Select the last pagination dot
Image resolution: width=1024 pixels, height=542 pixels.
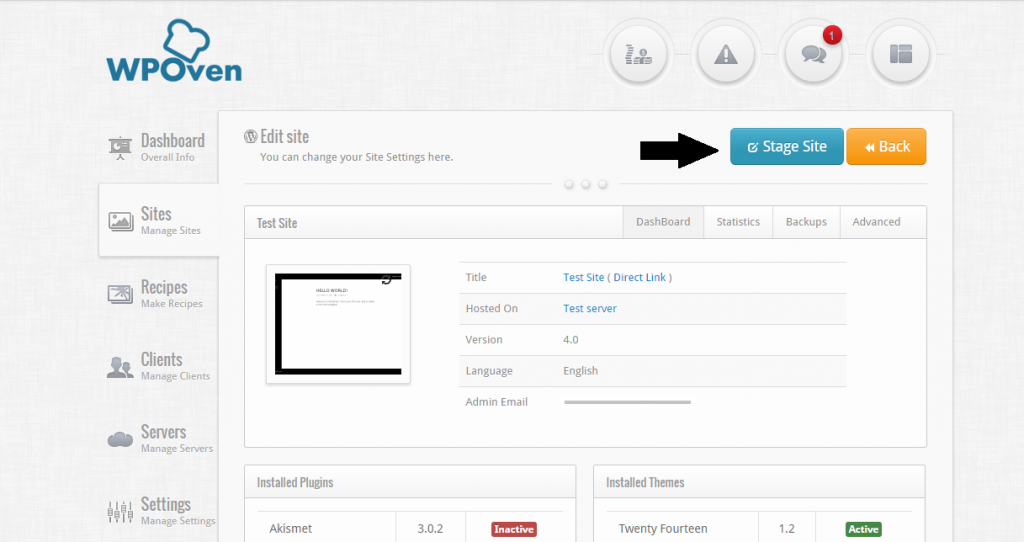[603, 185]
